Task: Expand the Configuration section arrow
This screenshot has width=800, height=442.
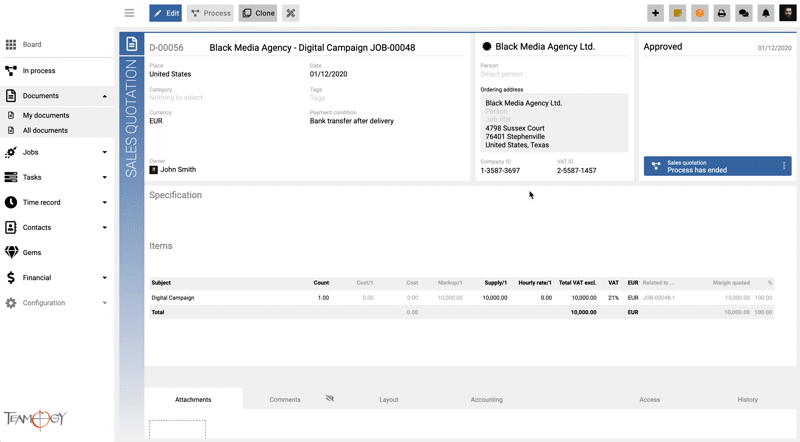Action: 105,303
